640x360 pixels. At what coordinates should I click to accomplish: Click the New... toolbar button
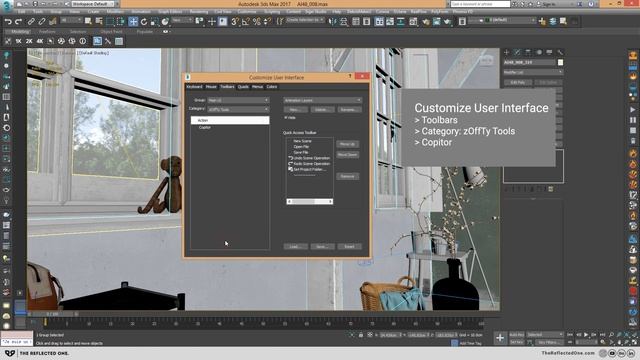(296, 110)
